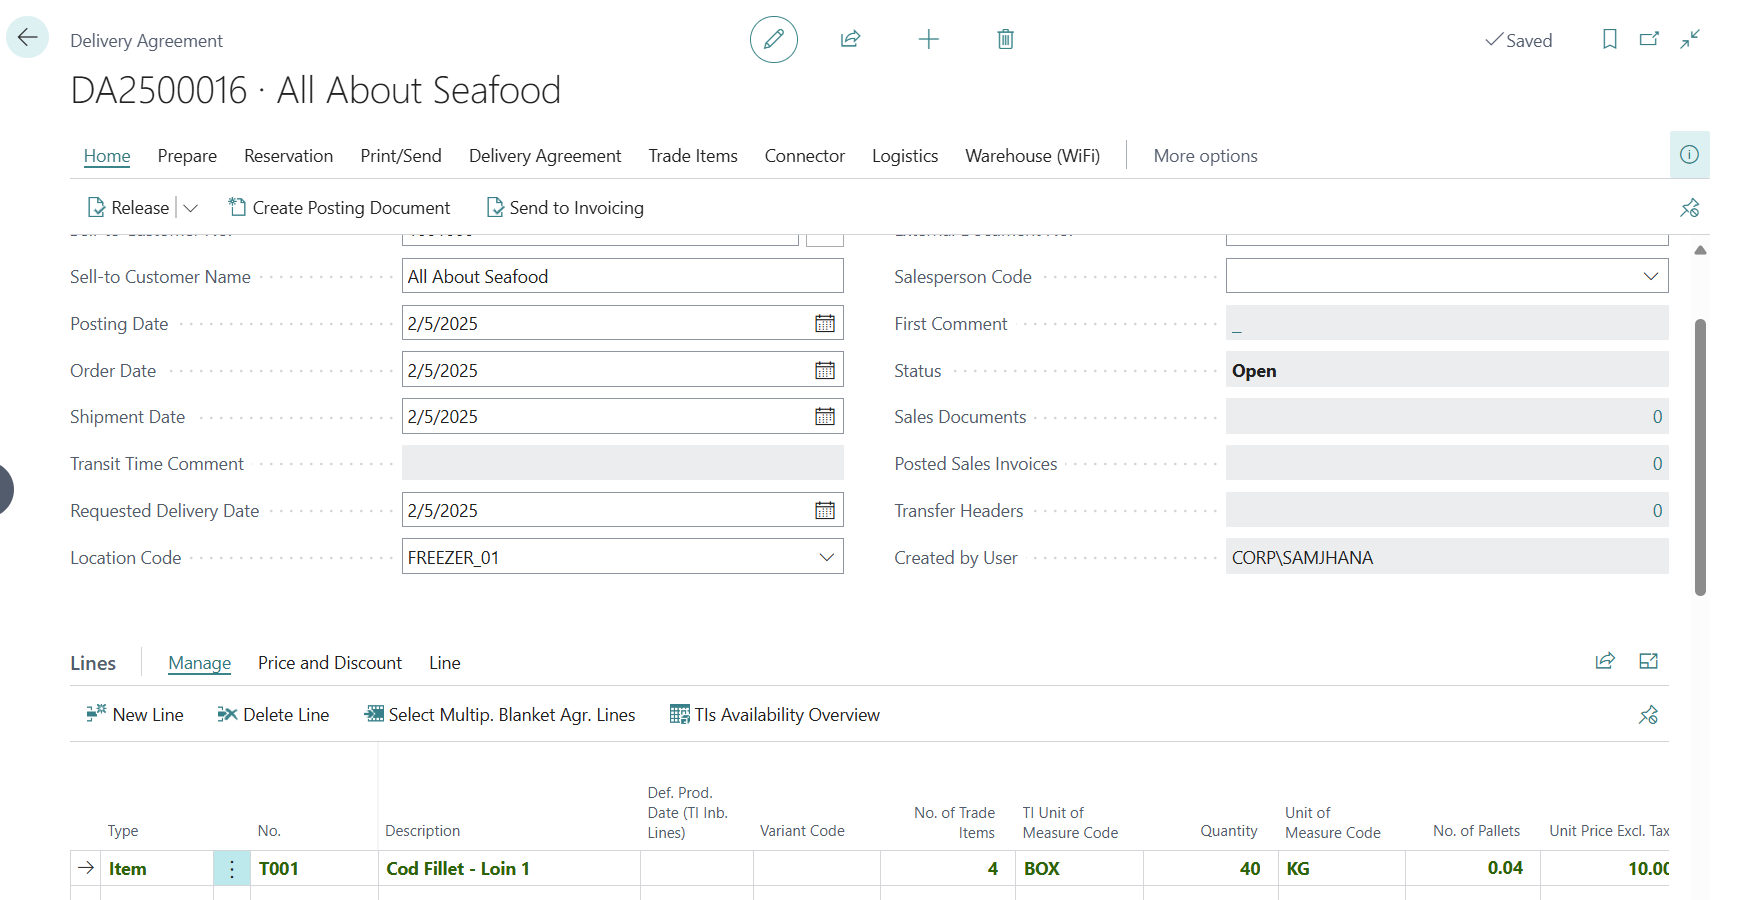The image size is (1752, 900).
Task: Open Shipment Date calendar picker
Action: [x=824, y=417]
